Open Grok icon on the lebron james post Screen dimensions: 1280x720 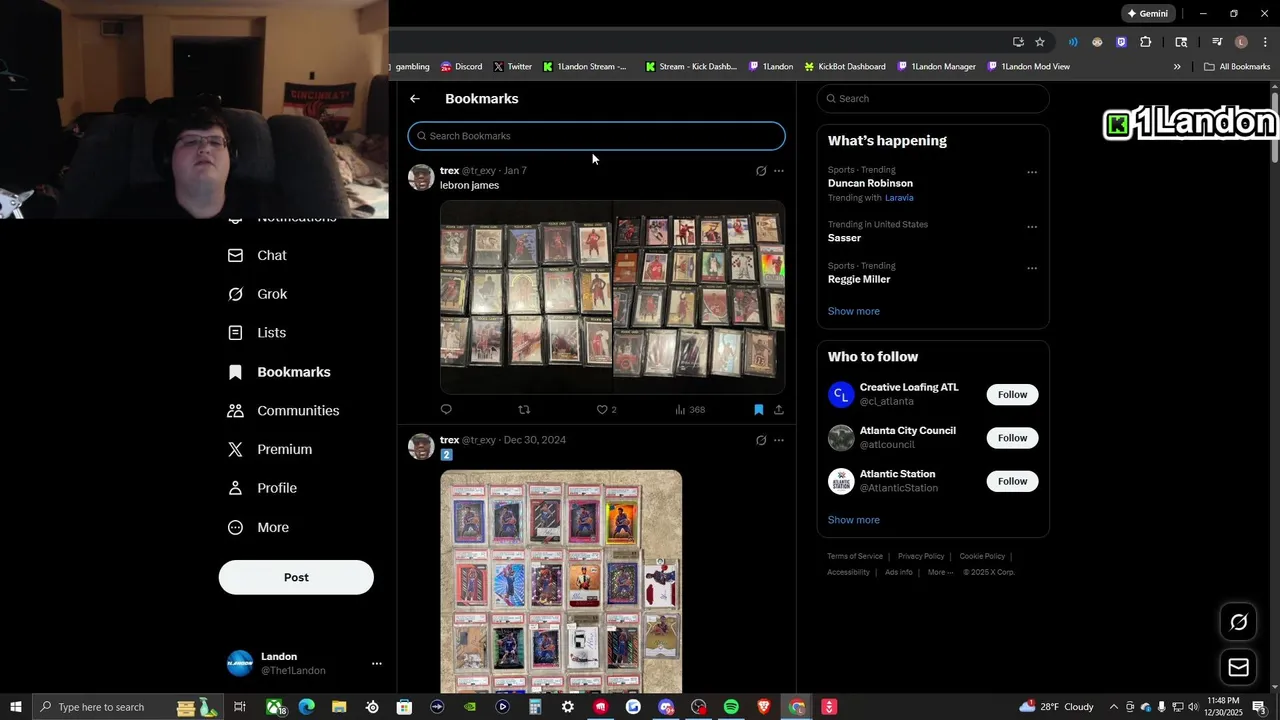click(x=761, y=171)
